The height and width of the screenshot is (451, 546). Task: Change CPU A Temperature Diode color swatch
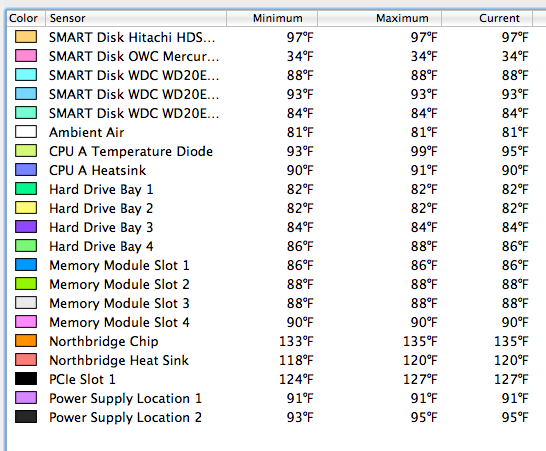click(26, 151)
